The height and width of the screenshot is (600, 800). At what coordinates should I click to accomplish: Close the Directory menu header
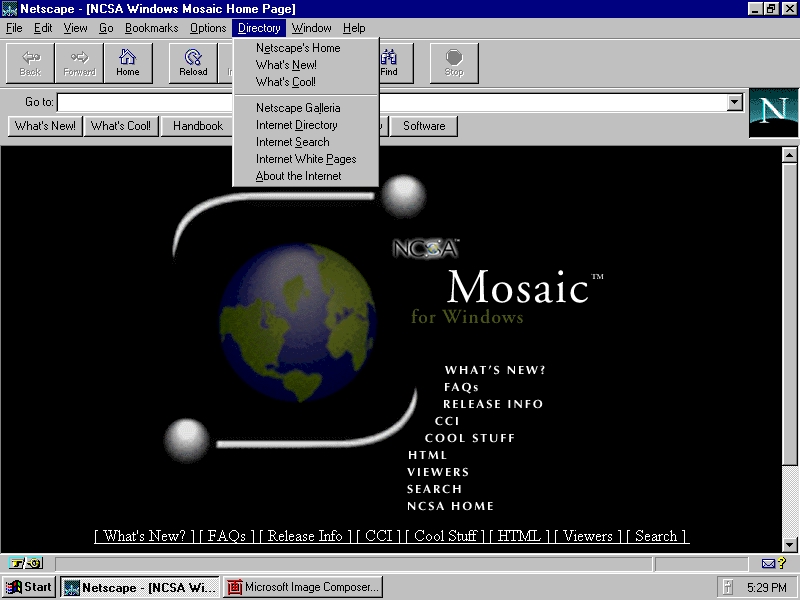tap(259, 28)
